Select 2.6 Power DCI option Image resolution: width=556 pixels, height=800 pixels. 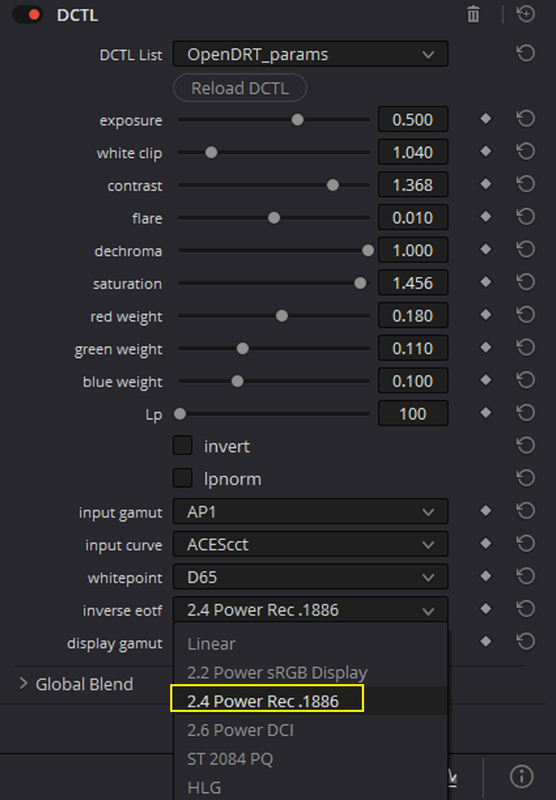(x=310, y=730)
